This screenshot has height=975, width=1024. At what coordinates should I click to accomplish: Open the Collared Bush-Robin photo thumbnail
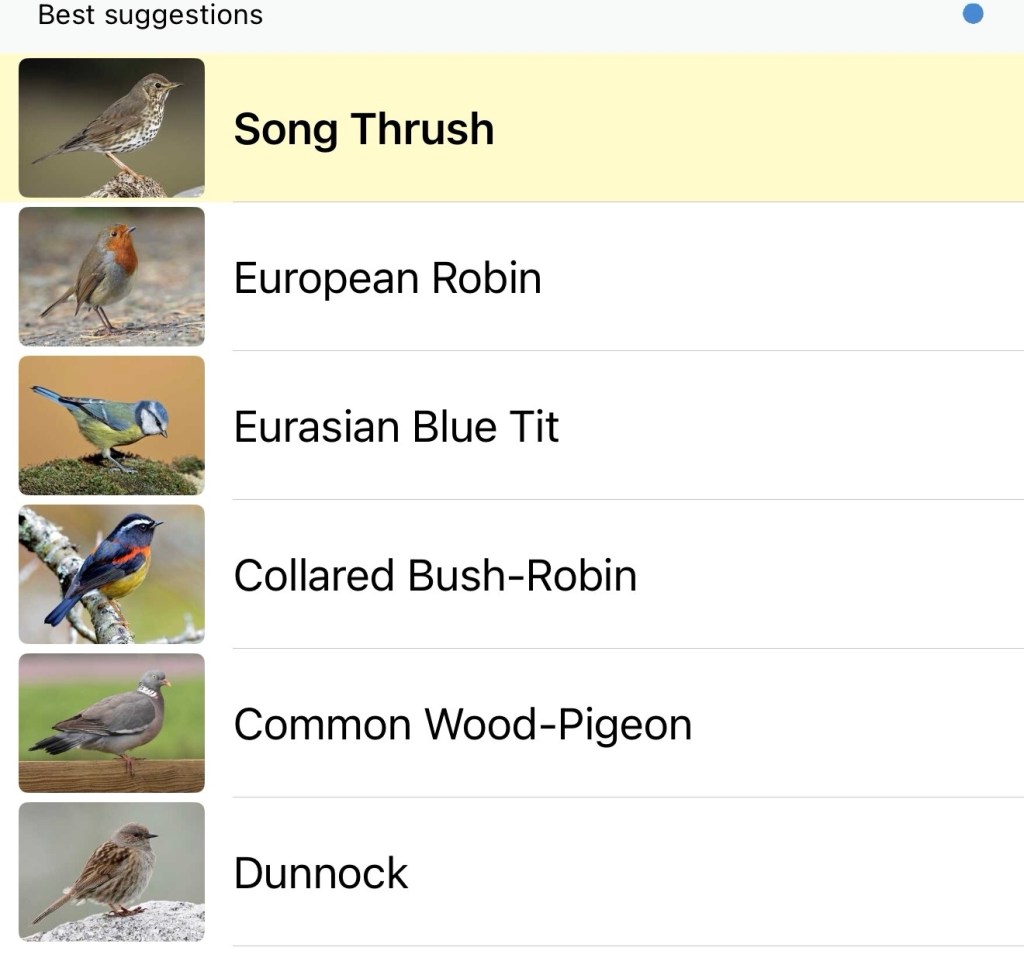coord(111,574)
